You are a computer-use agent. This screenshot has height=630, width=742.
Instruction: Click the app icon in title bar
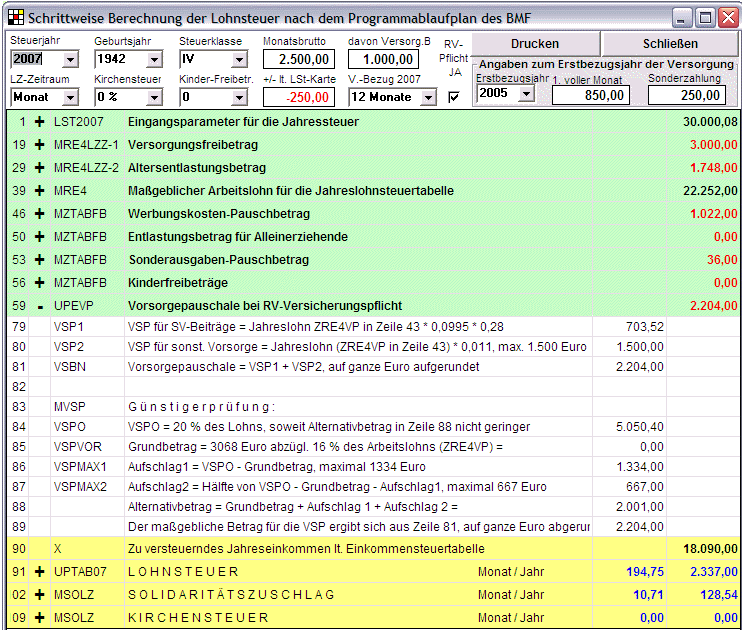pyautogui.click(x=15, y=17)
